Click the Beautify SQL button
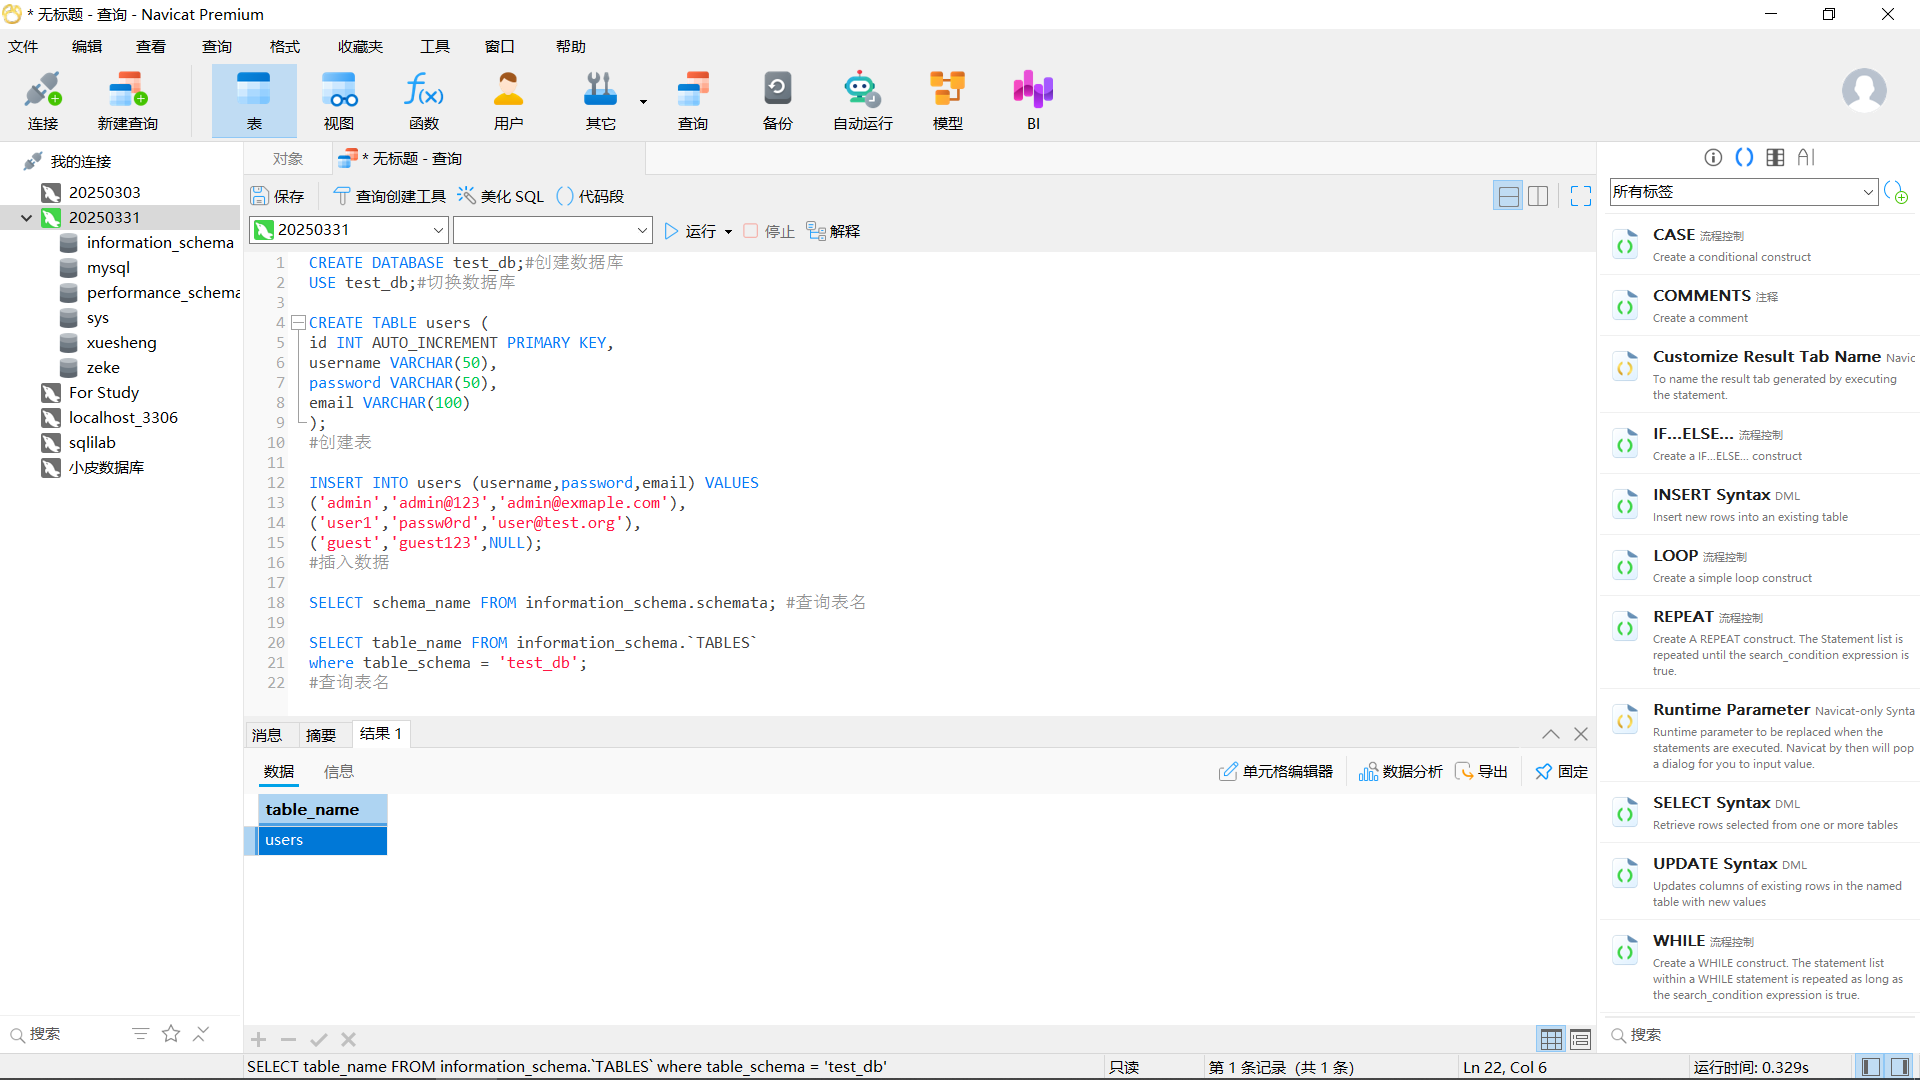Screen dimensions: 1920x1080 [x=501, y=196]
